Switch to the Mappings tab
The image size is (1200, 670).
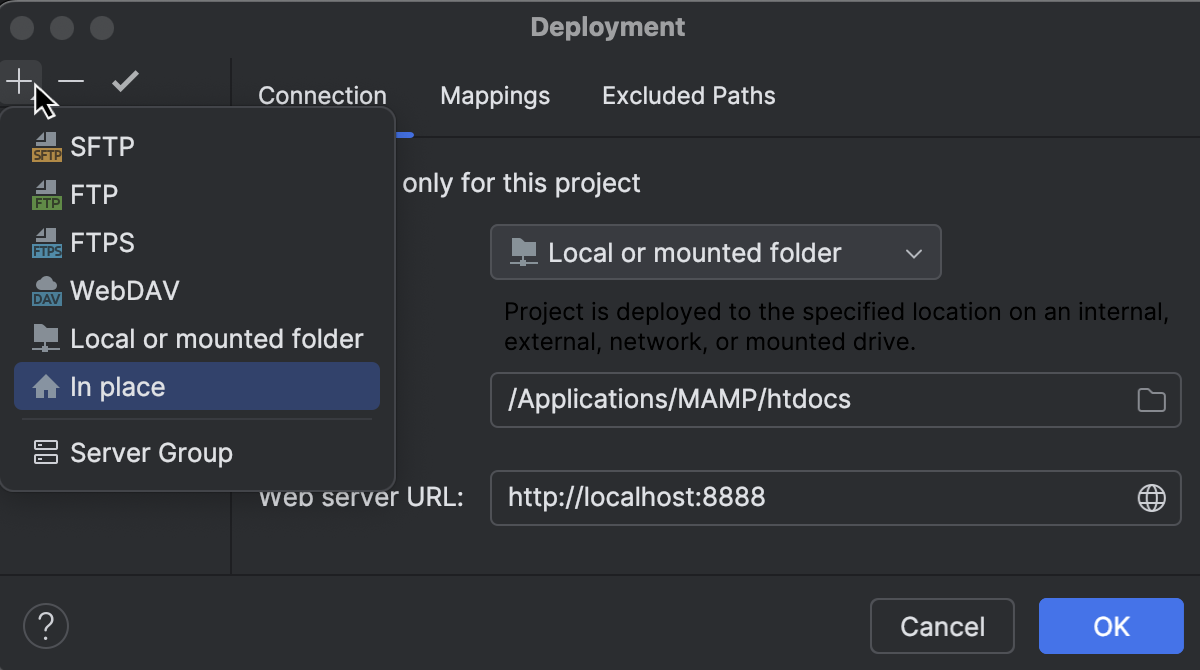click(494, 95)
